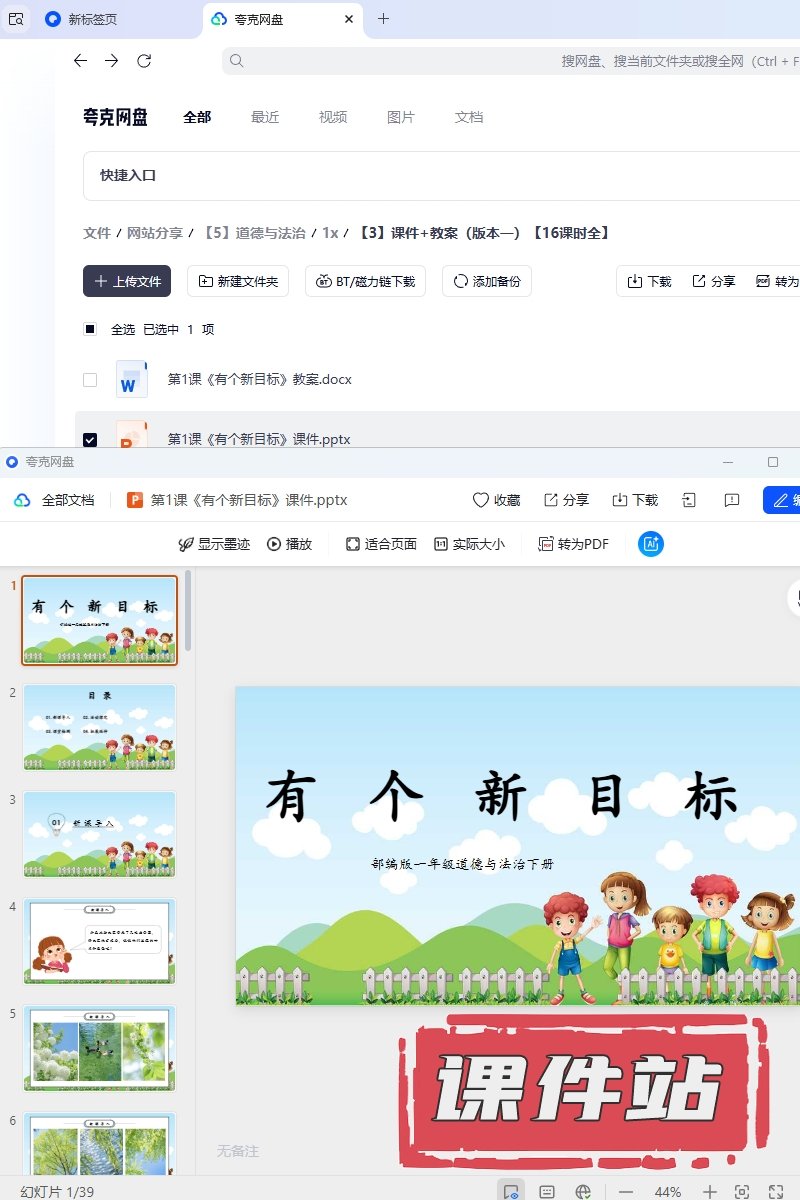Enter fullscreen mode via status bar icon
800x1200 pixels.
pos(775,1191)
